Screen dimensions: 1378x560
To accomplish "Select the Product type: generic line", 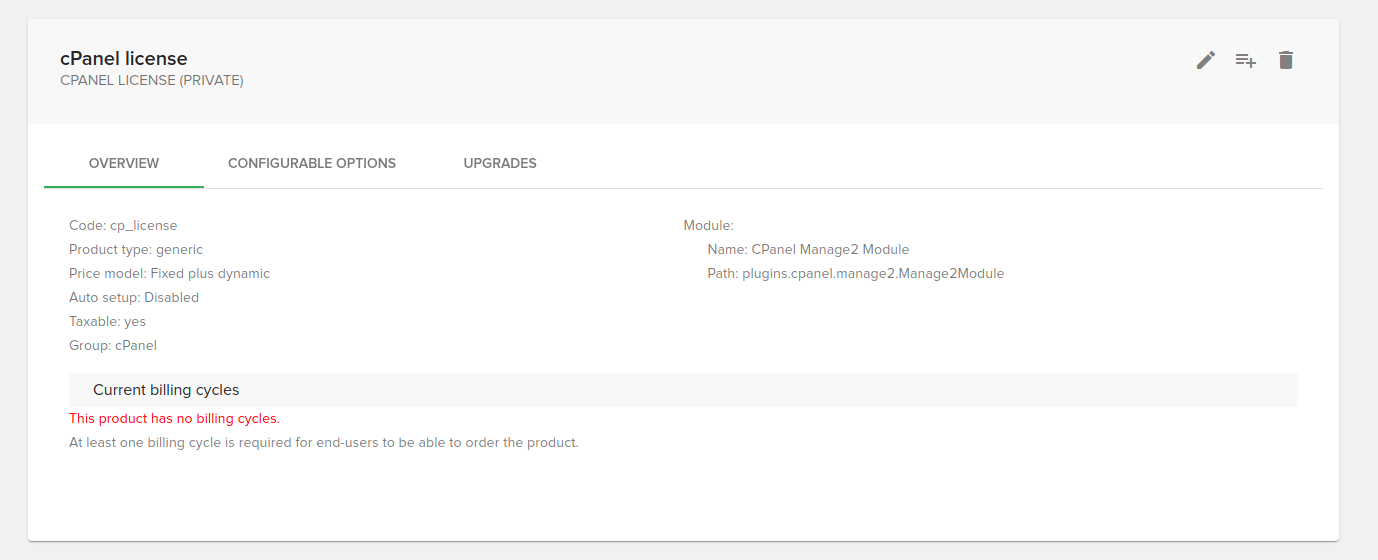I will 136,250.
